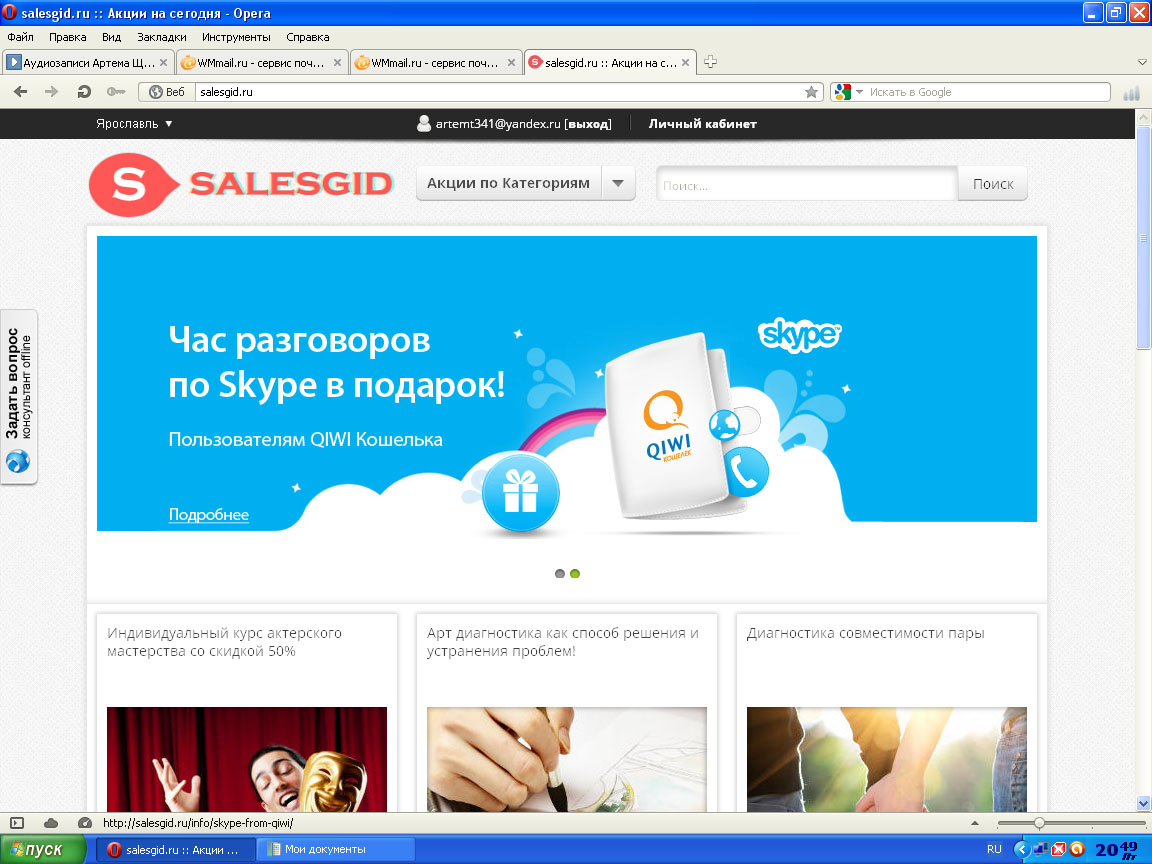Click the view options arrow in status bar

tap(975, 823)
